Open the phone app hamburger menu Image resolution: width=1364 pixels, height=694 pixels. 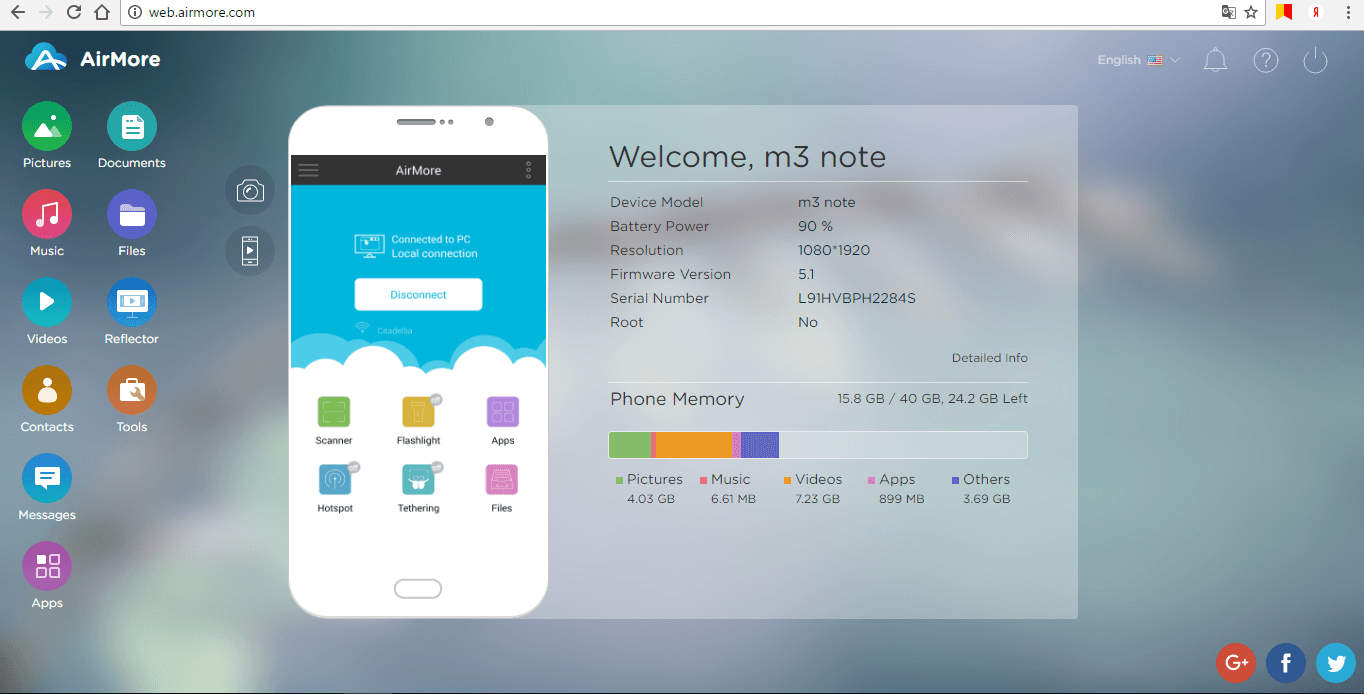(309, 170)
